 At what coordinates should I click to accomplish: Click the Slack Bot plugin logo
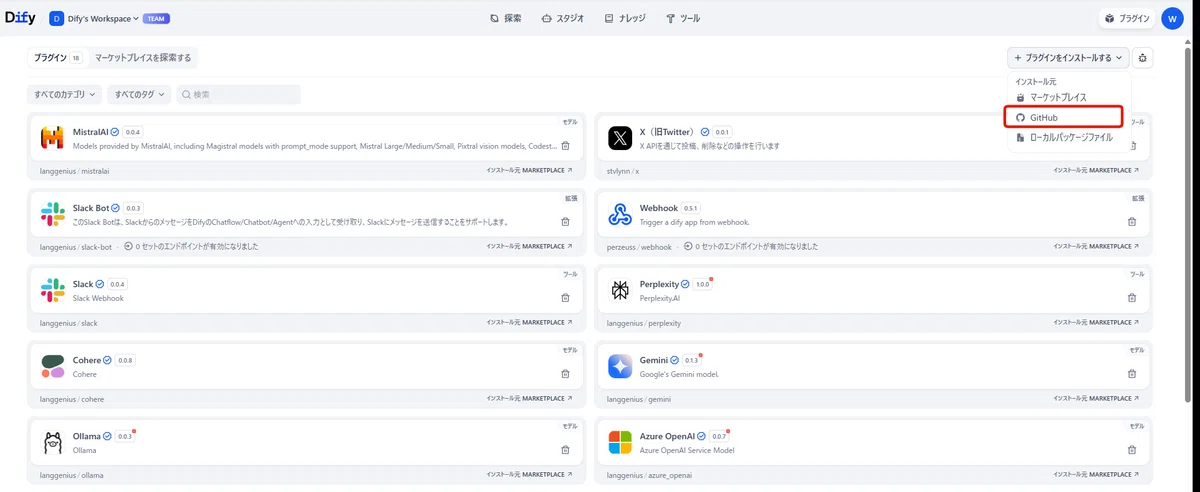[53, 214]
